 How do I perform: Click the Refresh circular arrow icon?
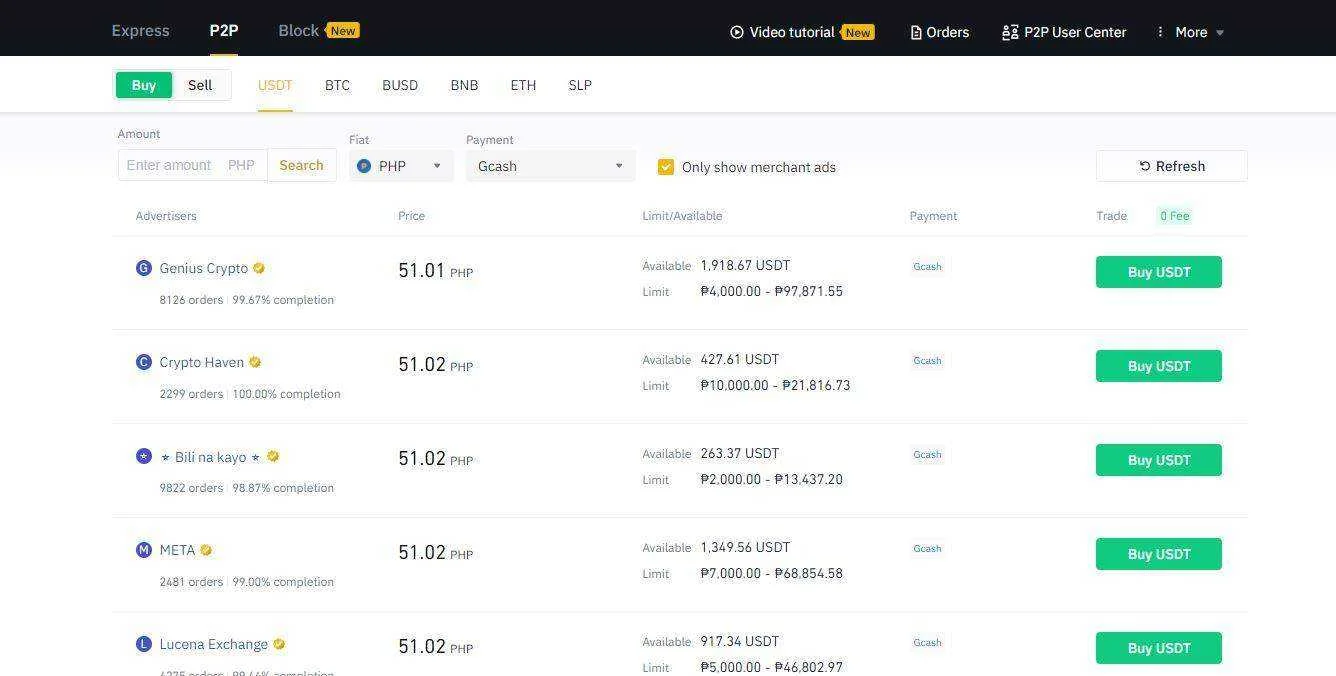coord(1145,166)
